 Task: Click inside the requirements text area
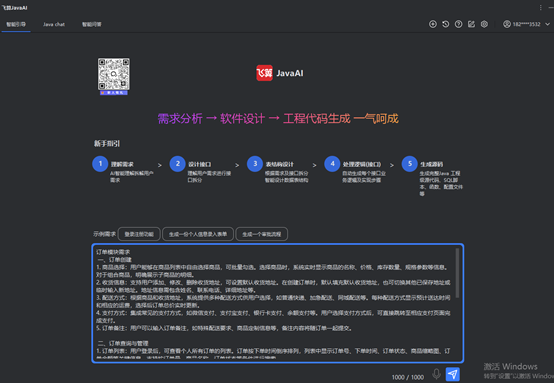pos(278,303)
